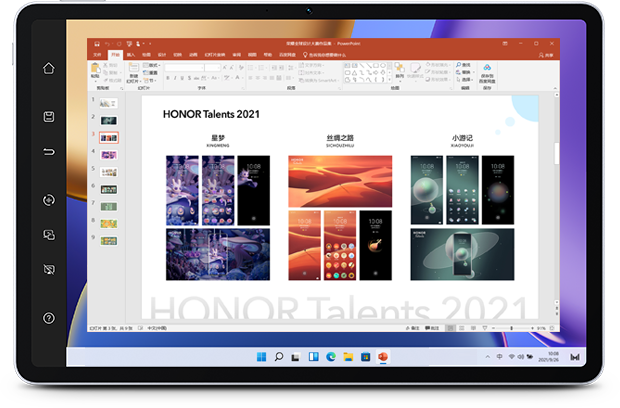Image resolution: width=620 pixels, height=408 pixels.
Task: Click zoom out minus button
Action: point(493,328)
